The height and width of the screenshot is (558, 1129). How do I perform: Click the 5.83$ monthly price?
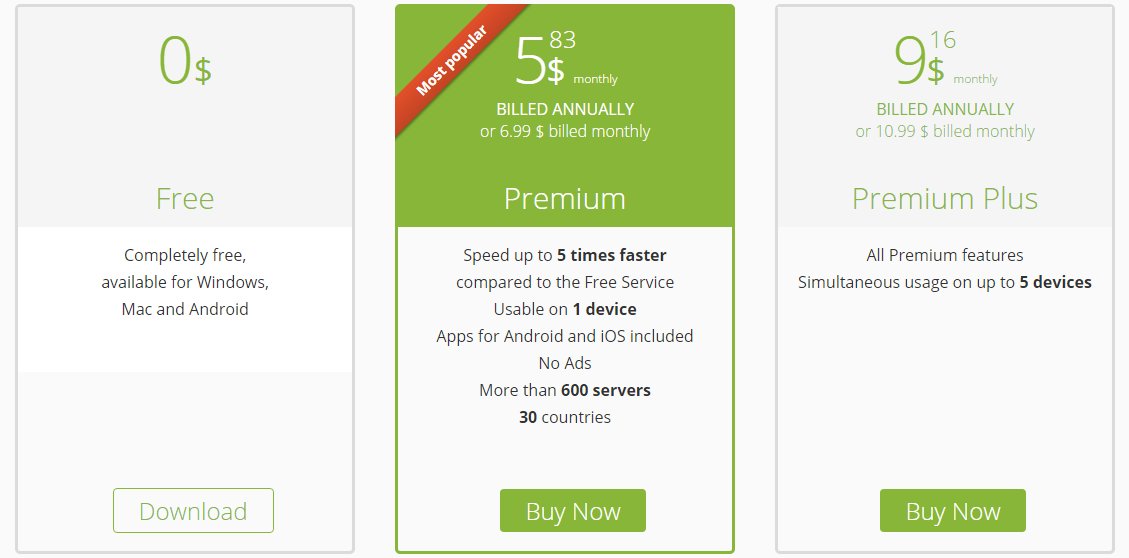coord(566,58)
